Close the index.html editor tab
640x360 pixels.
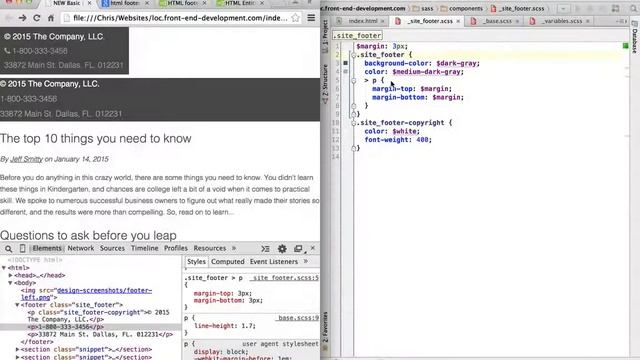(382, 21)
